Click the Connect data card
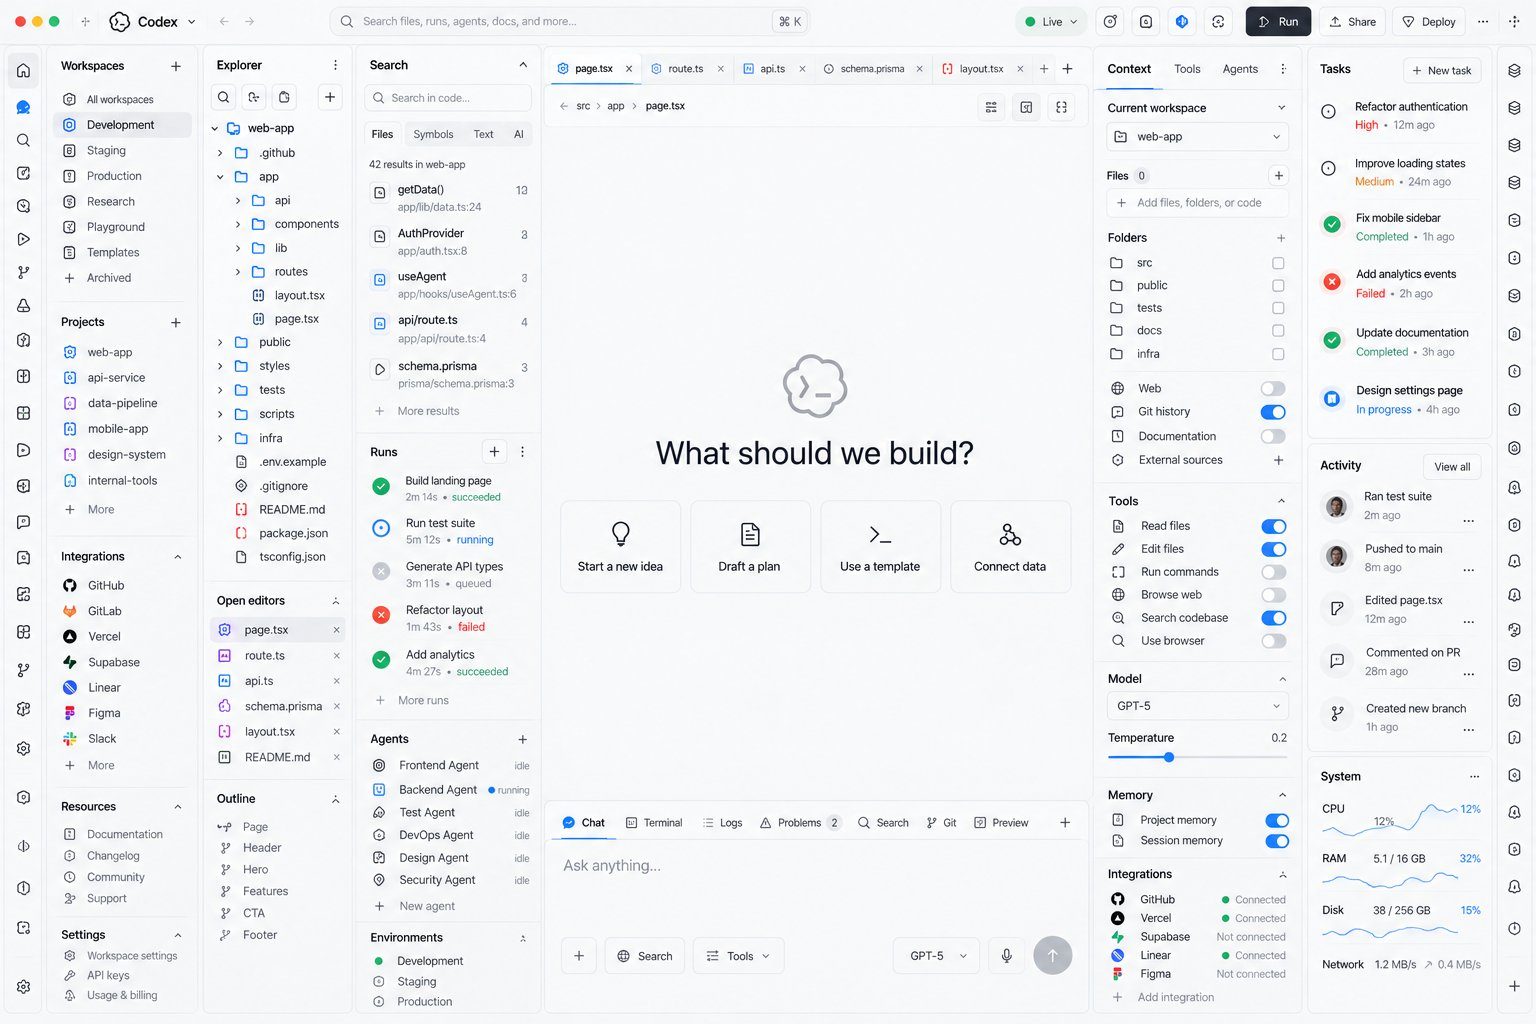This screenshot has height=1024, width=1536. pos(1010,546)
